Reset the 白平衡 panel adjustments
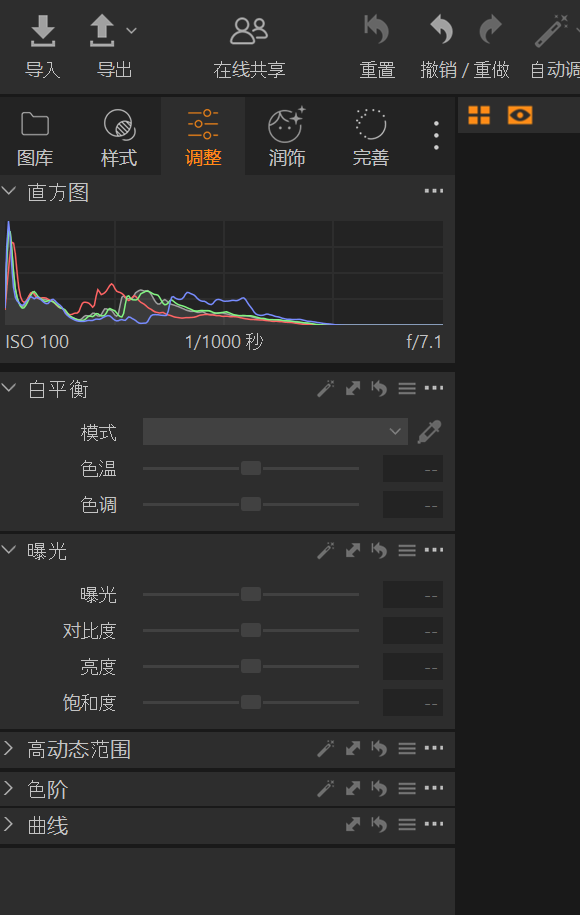 (379, 388)
